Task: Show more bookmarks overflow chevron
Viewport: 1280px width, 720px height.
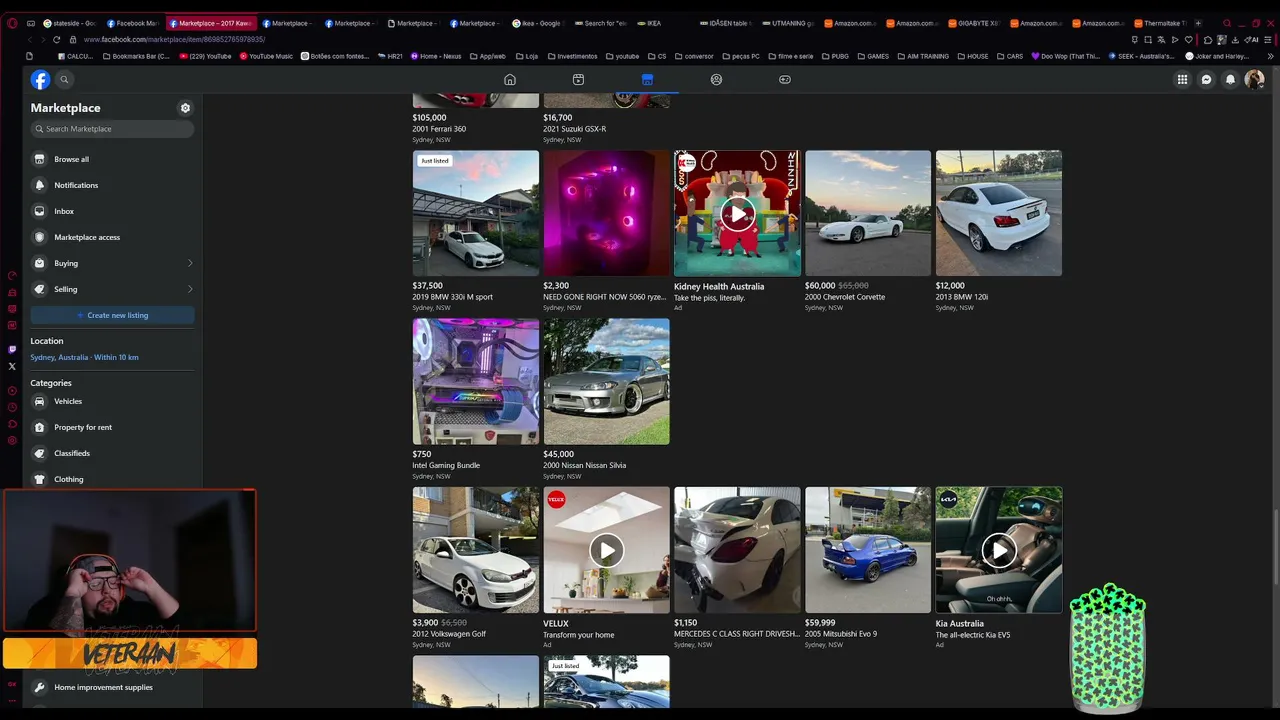Action: click(1270, 56)
